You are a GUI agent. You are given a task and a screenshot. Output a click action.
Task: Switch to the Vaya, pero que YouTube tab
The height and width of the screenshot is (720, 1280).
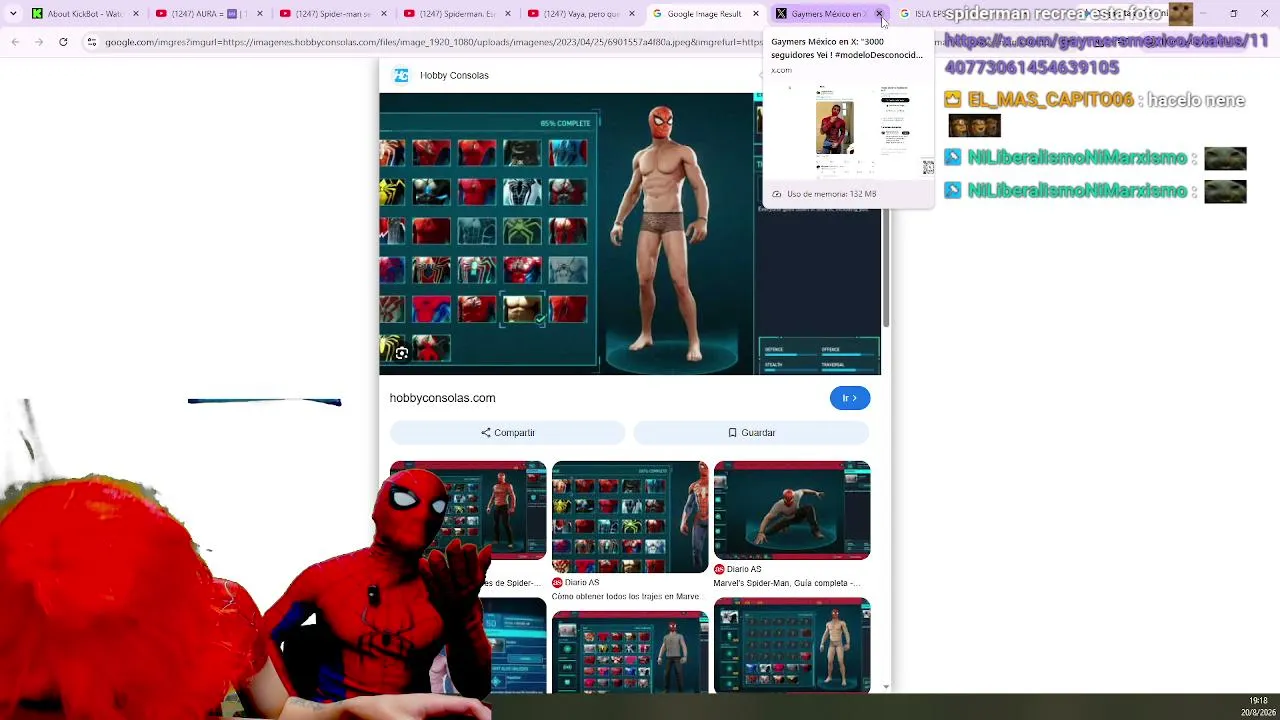pyautogui.click(x=580, y=14)
